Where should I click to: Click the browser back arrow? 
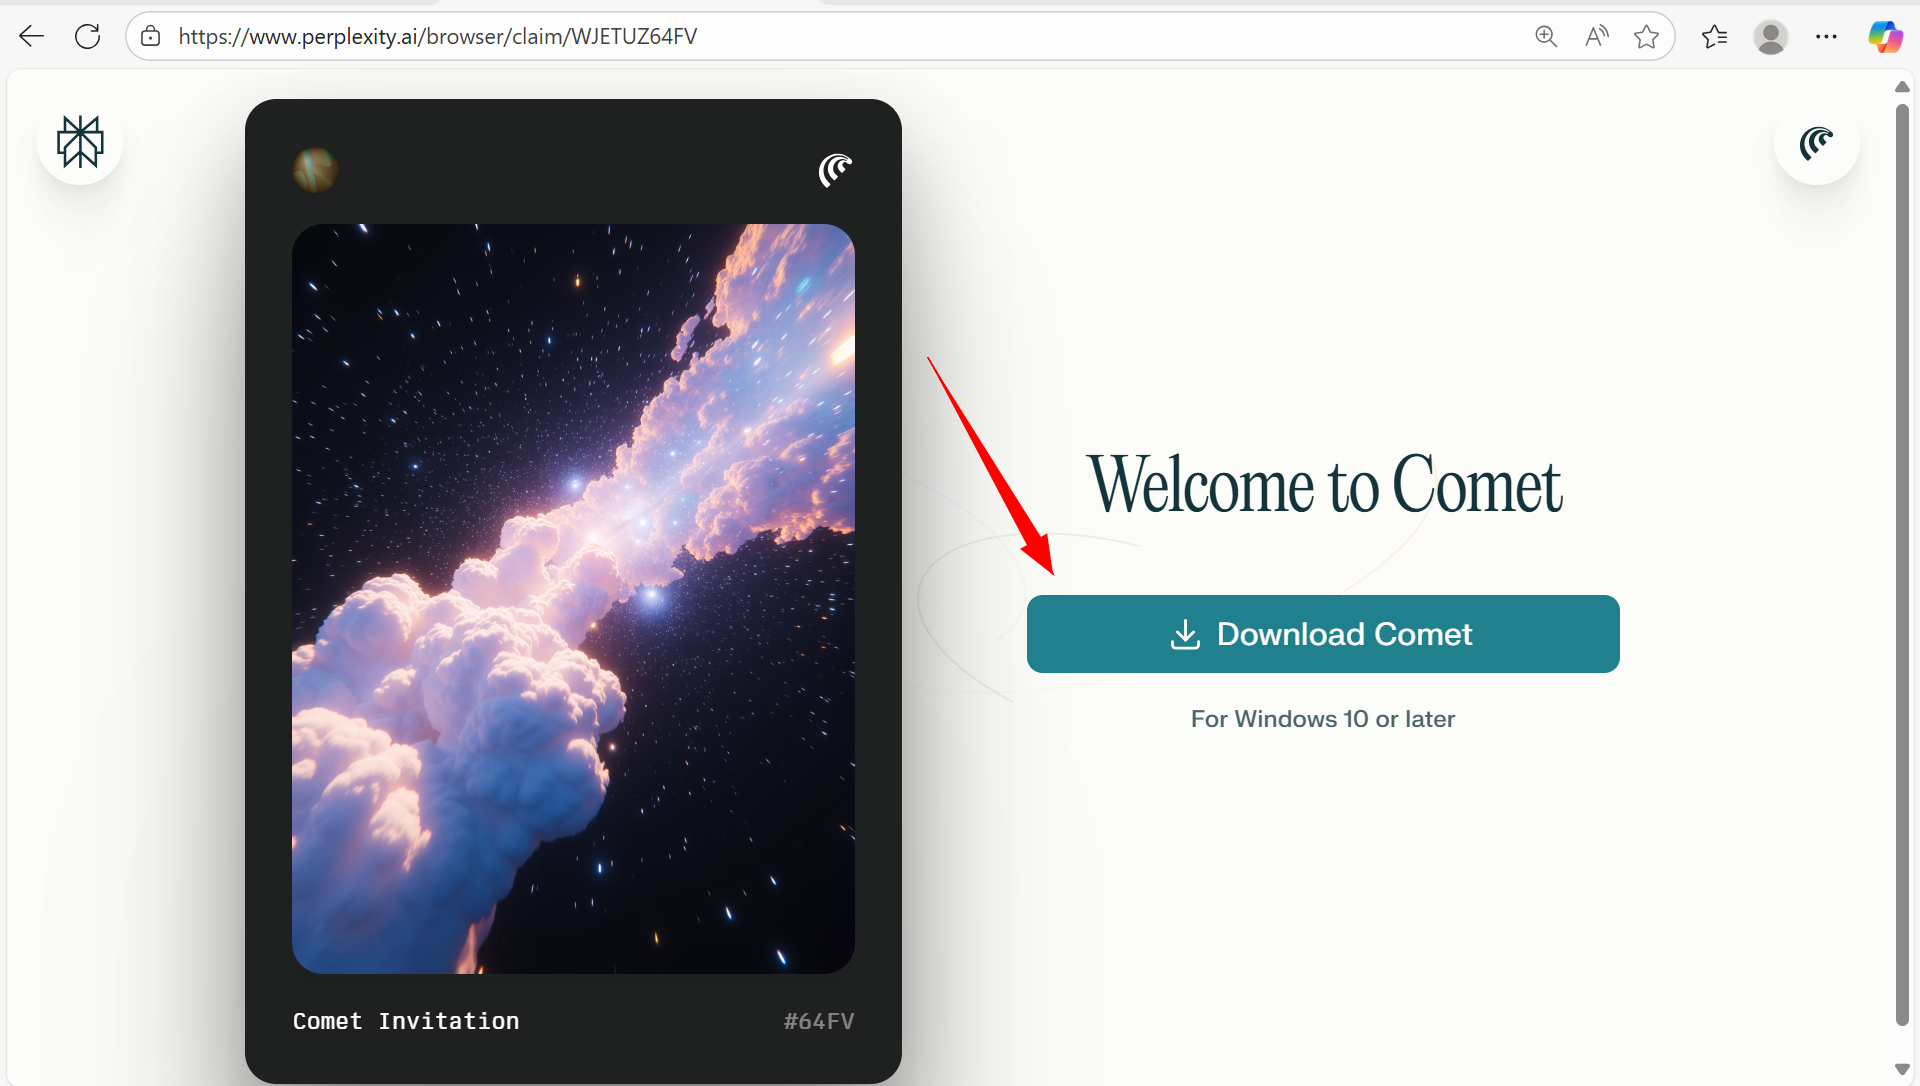[x=31, y=37]
